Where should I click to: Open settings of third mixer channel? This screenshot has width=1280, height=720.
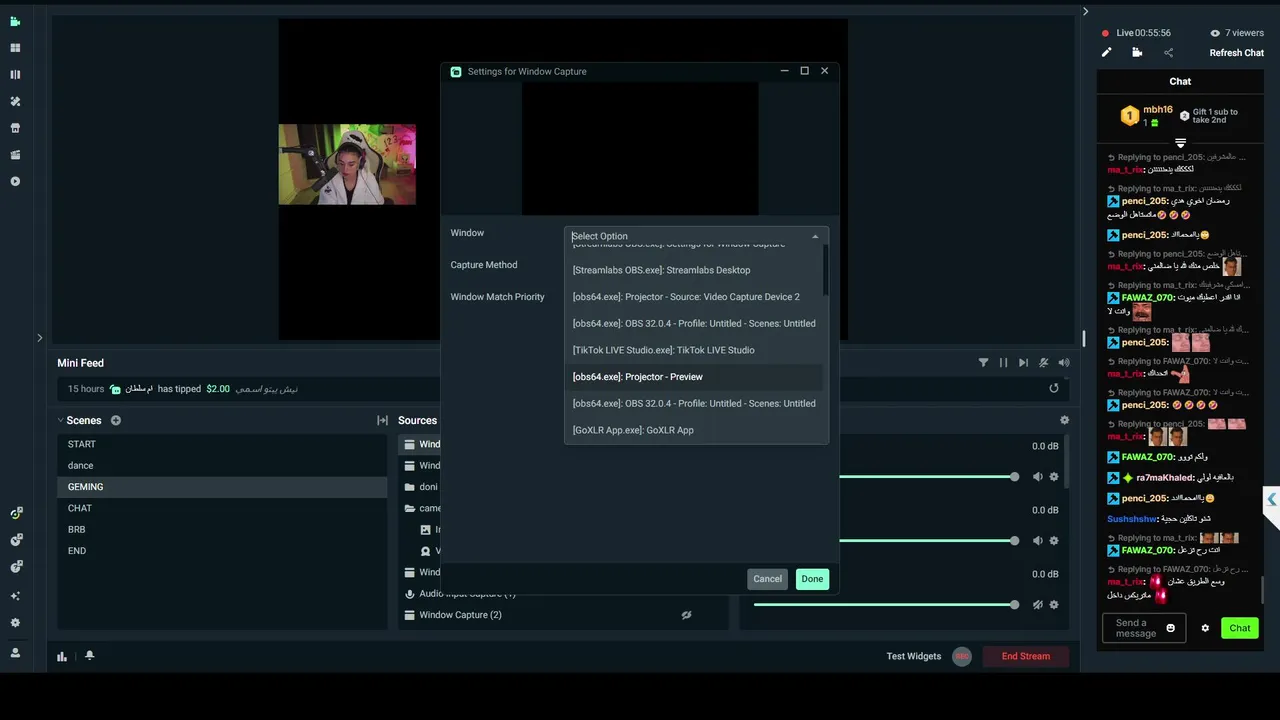coord(1054,605)
